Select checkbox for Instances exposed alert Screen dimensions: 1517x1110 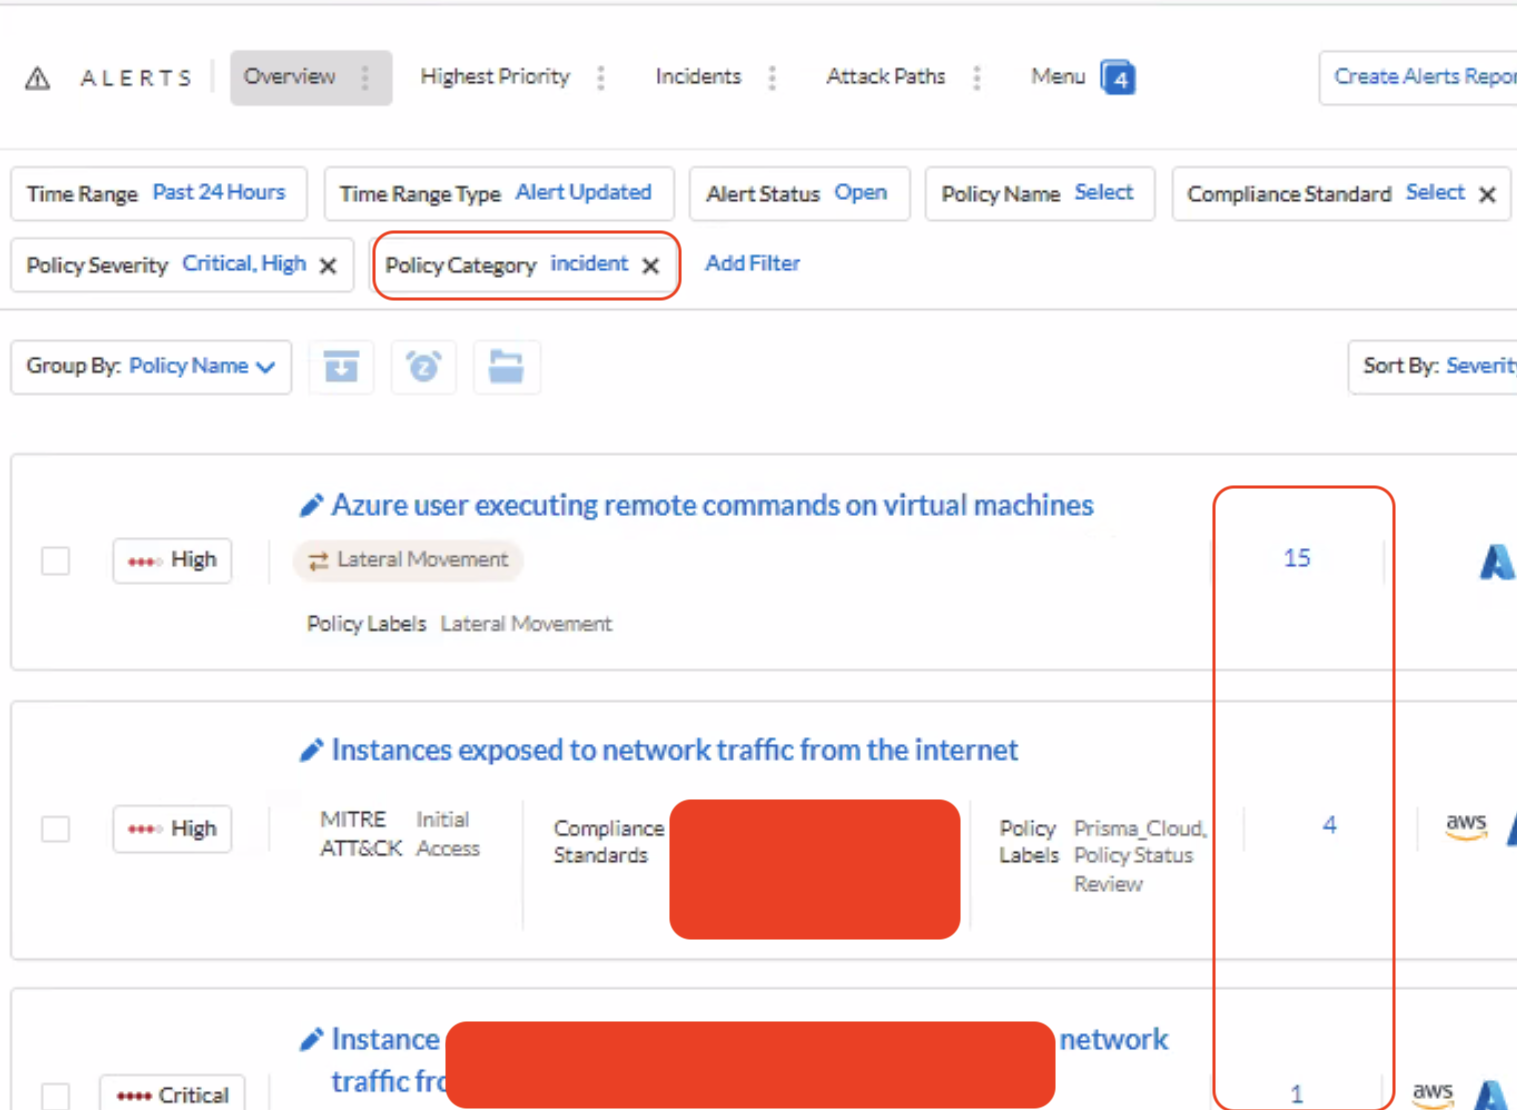click(56, 829)
